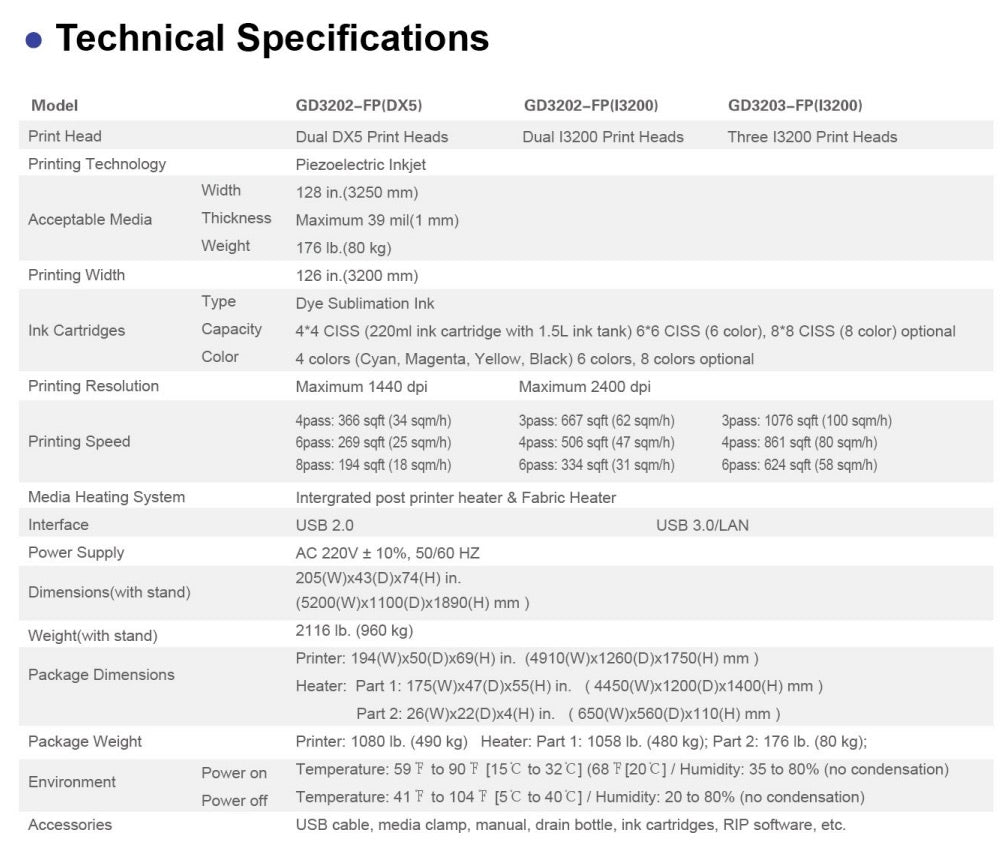Click the Maximum 2400 dpi value

(x=585, y=387)
